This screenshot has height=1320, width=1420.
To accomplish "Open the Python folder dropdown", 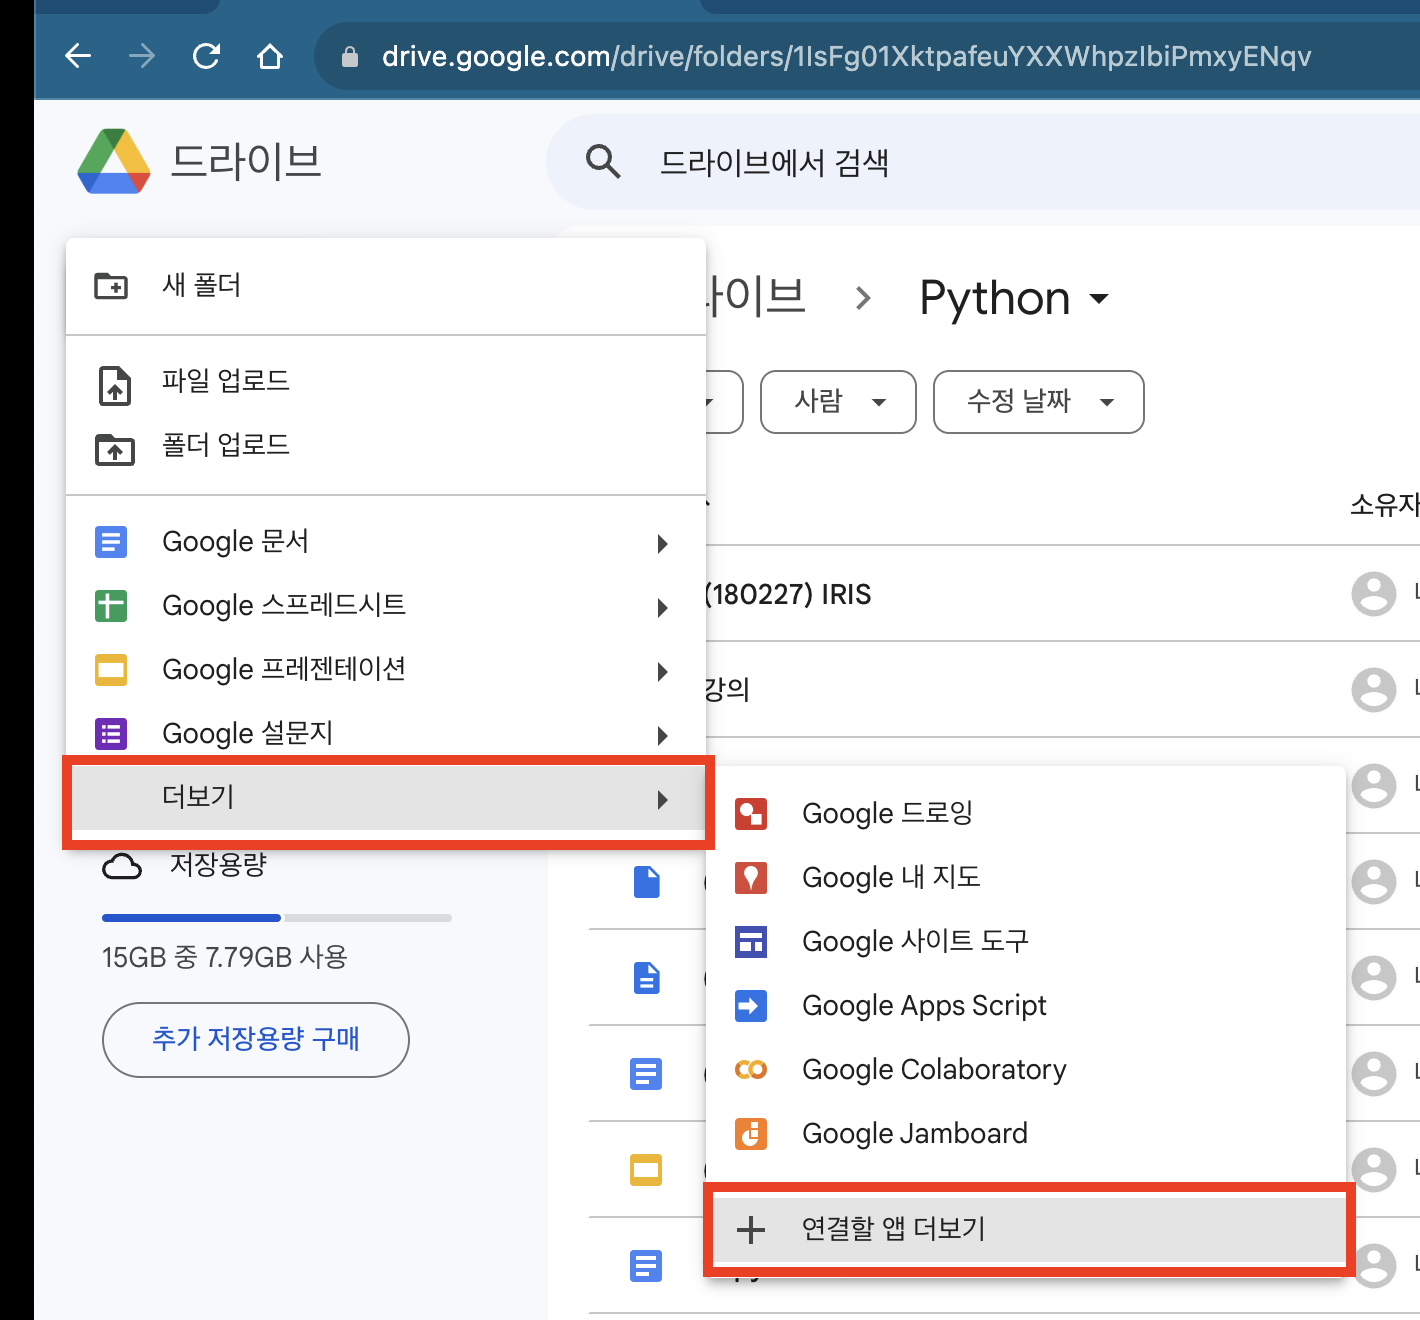I will tap(1099, 299).
